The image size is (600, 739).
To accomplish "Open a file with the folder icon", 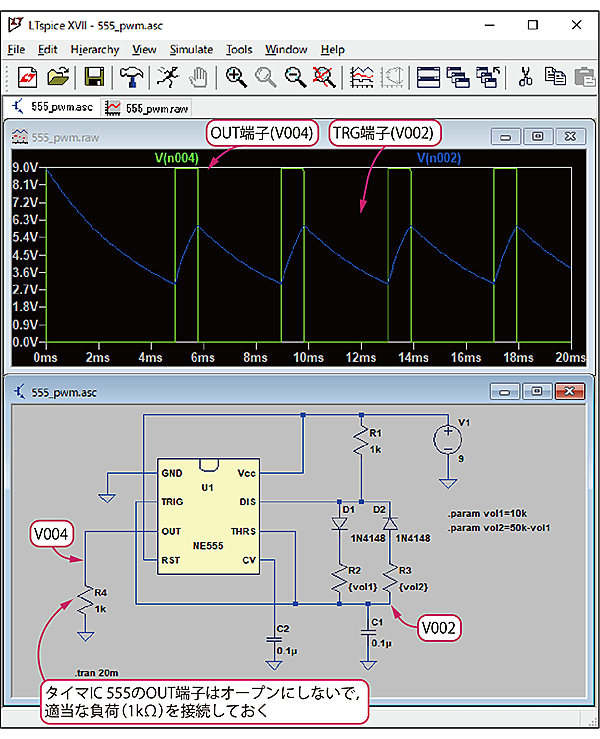I will click(59, 76).
